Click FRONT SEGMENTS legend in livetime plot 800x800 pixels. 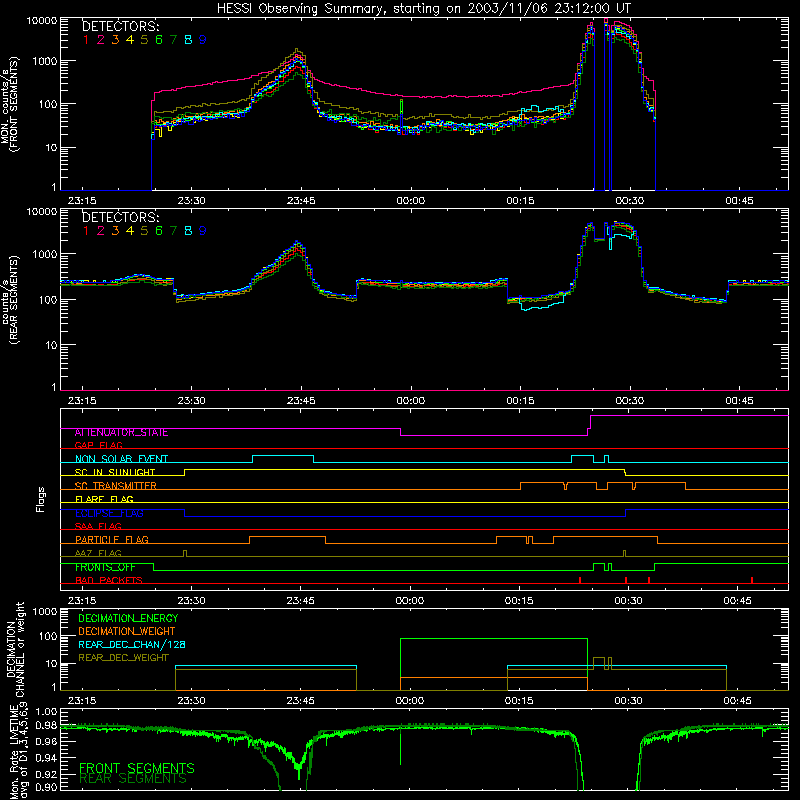tap(137, 768)
